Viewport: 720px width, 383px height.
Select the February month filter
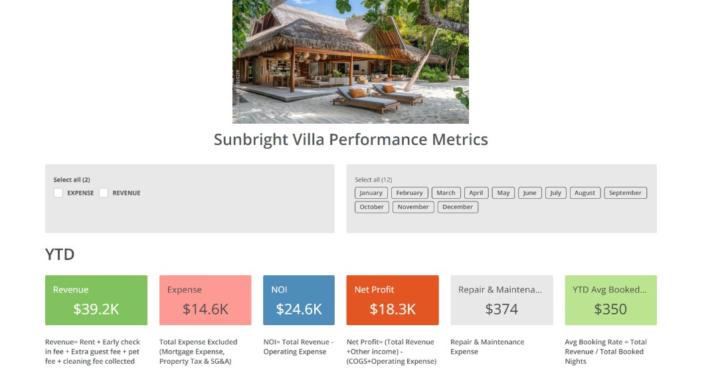pyautogui.click(x=410, y=193)
